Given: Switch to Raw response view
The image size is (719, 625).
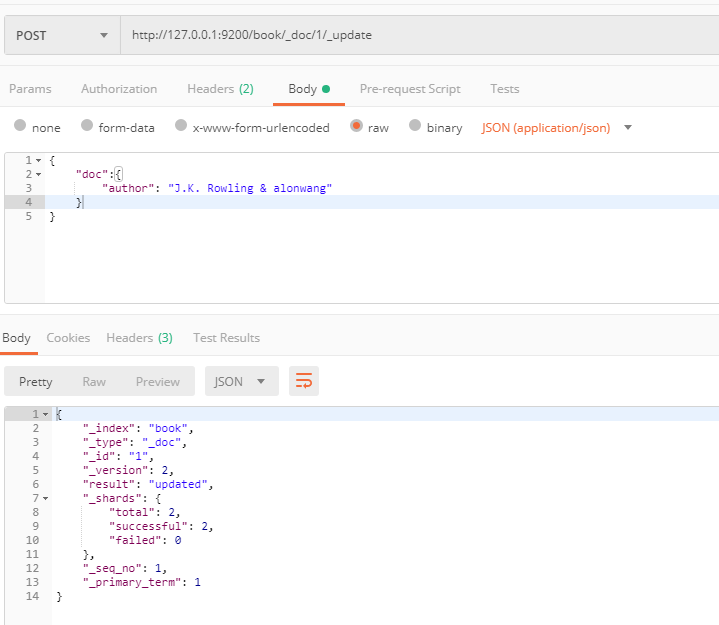Looking at the screenshot, I should click(94, 382).
